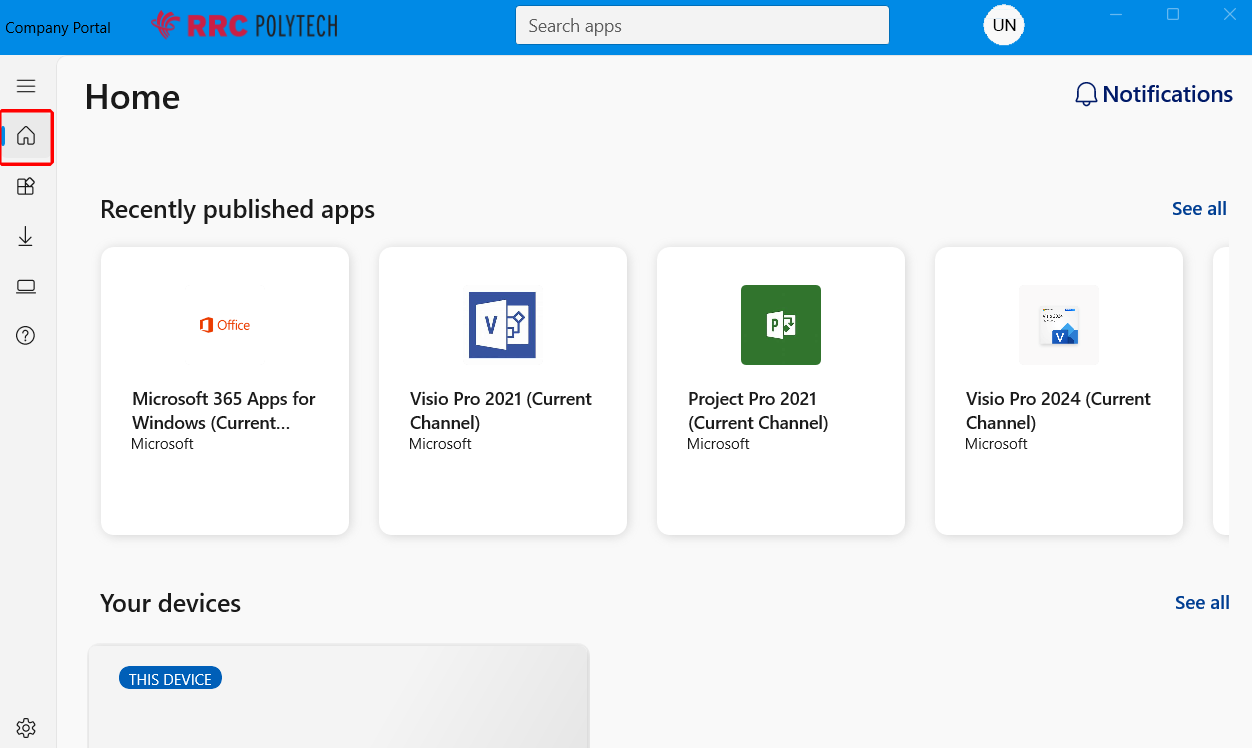The width and height of the screenshot is (1252, 748).
Task: Open the Devices sidebar icon
Action: coord(26,287)
